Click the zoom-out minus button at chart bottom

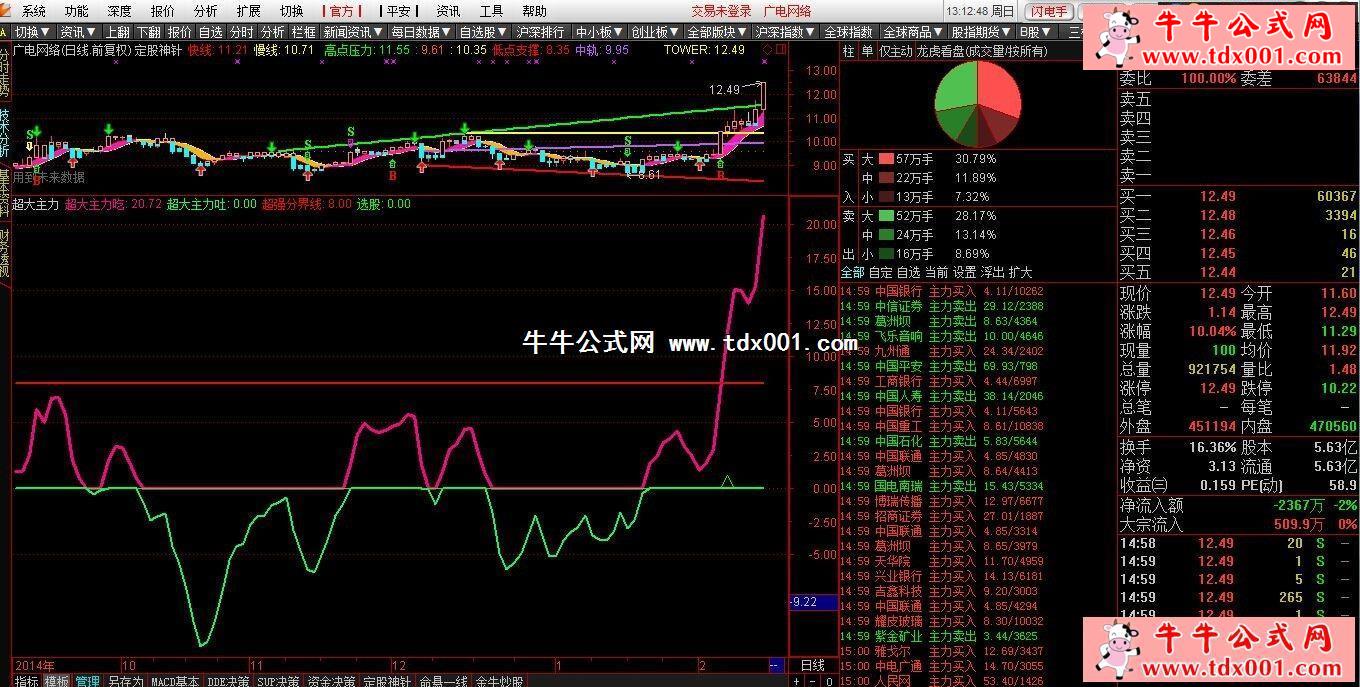pyautogui.click(x=813, y=681)
